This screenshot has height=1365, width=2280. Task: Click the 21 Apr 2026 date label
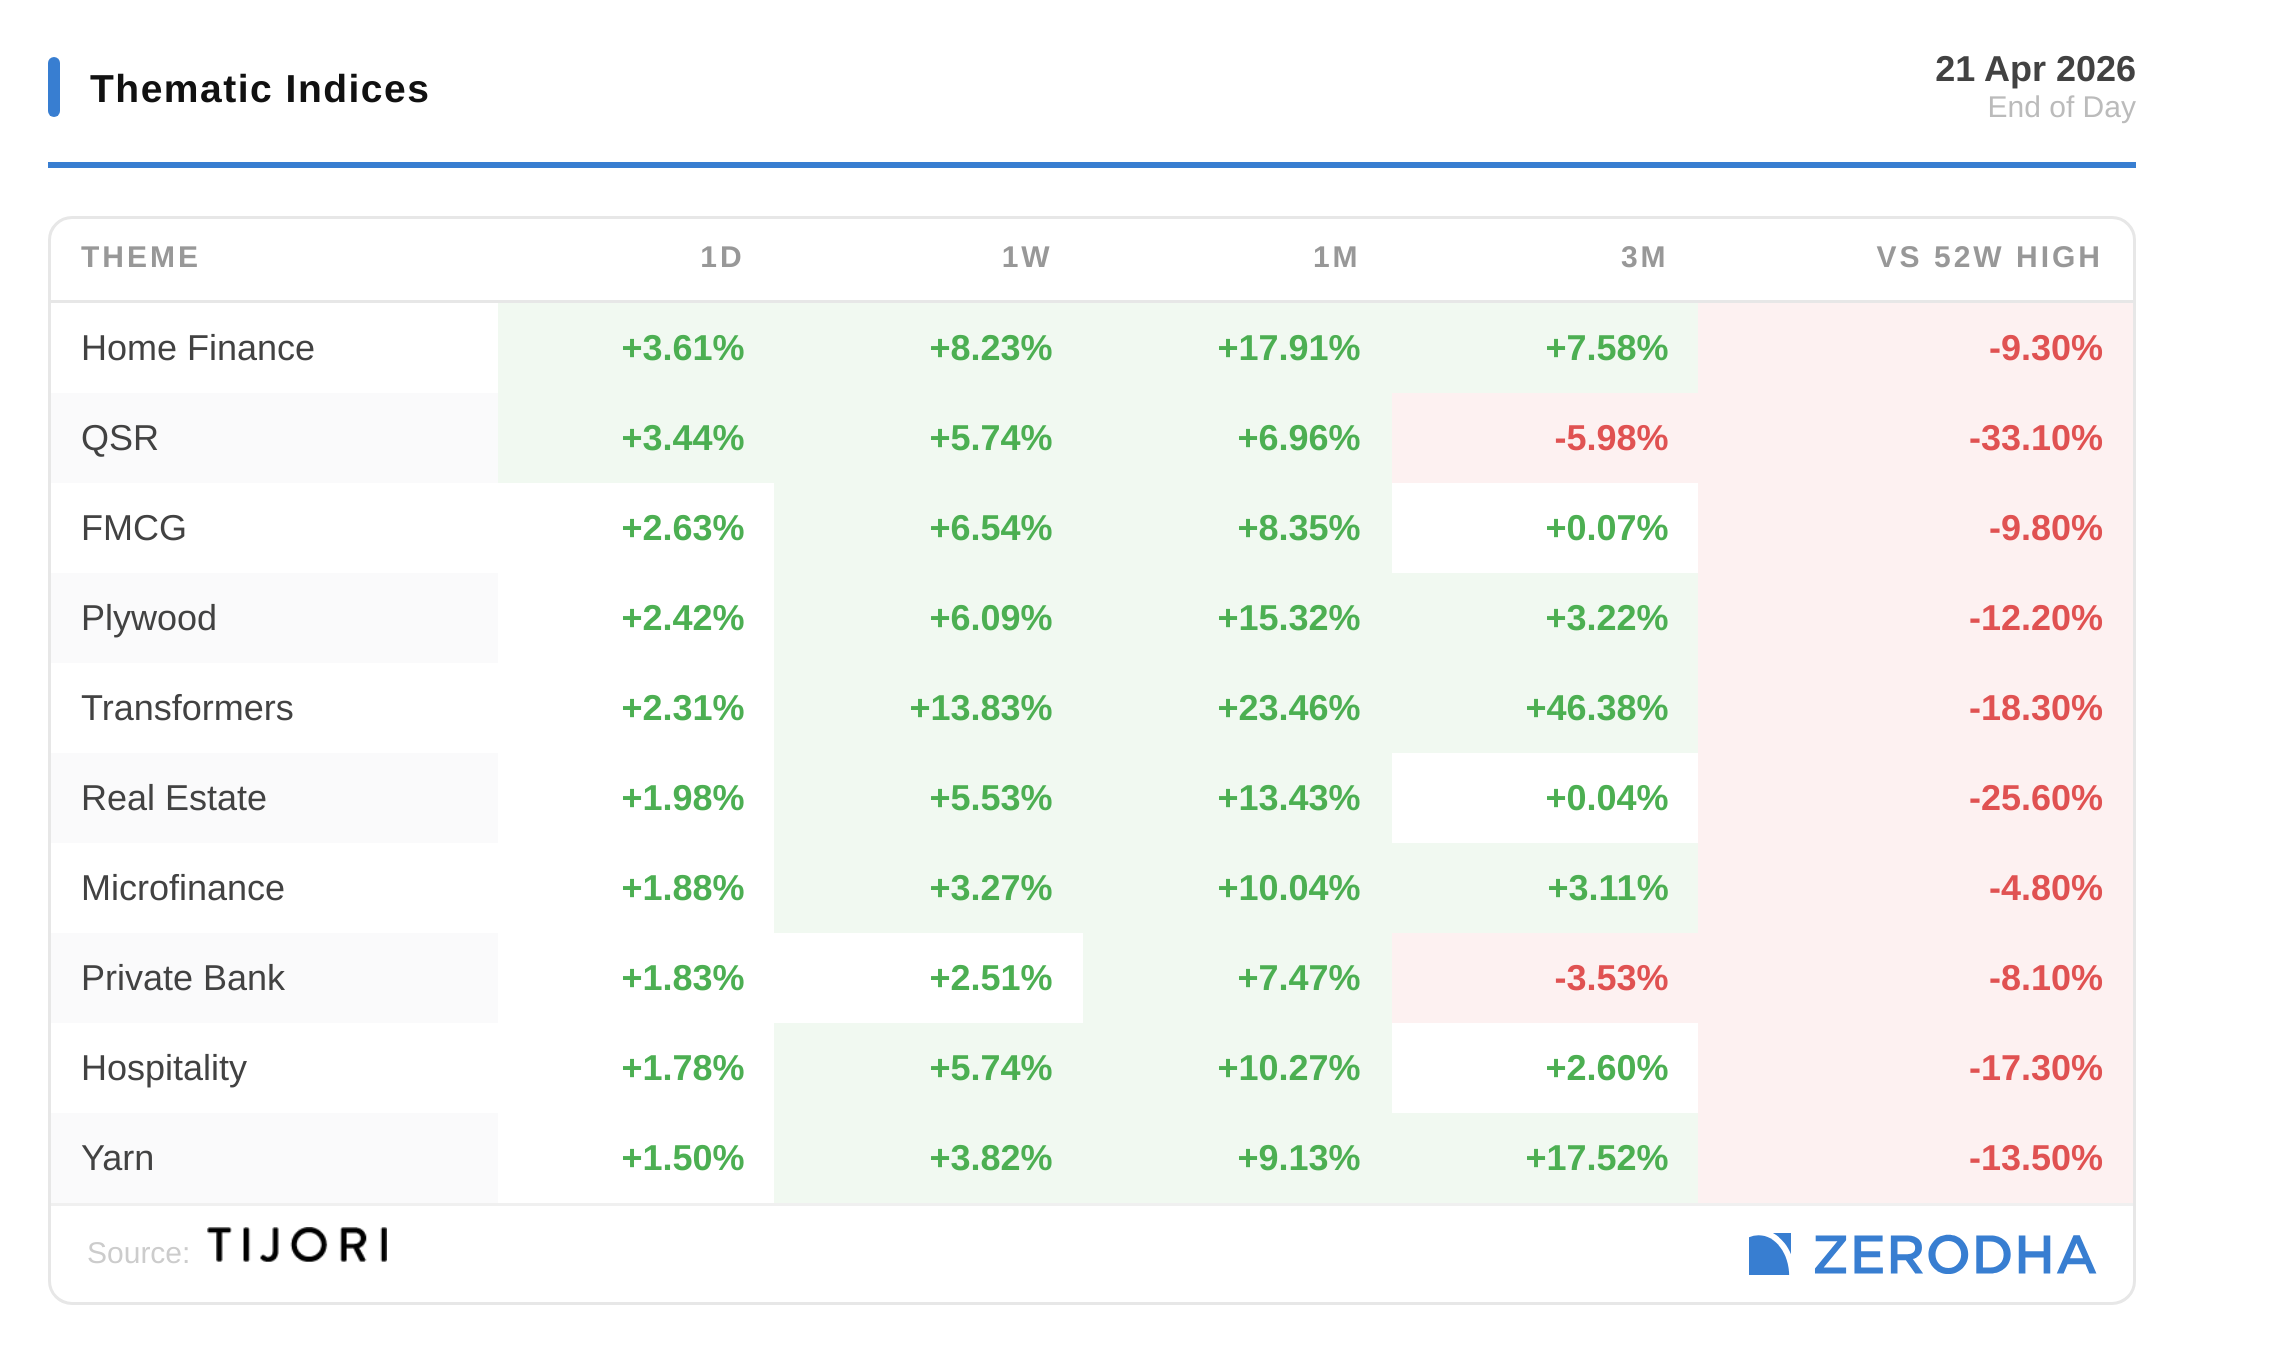[x=2034, y=69]
